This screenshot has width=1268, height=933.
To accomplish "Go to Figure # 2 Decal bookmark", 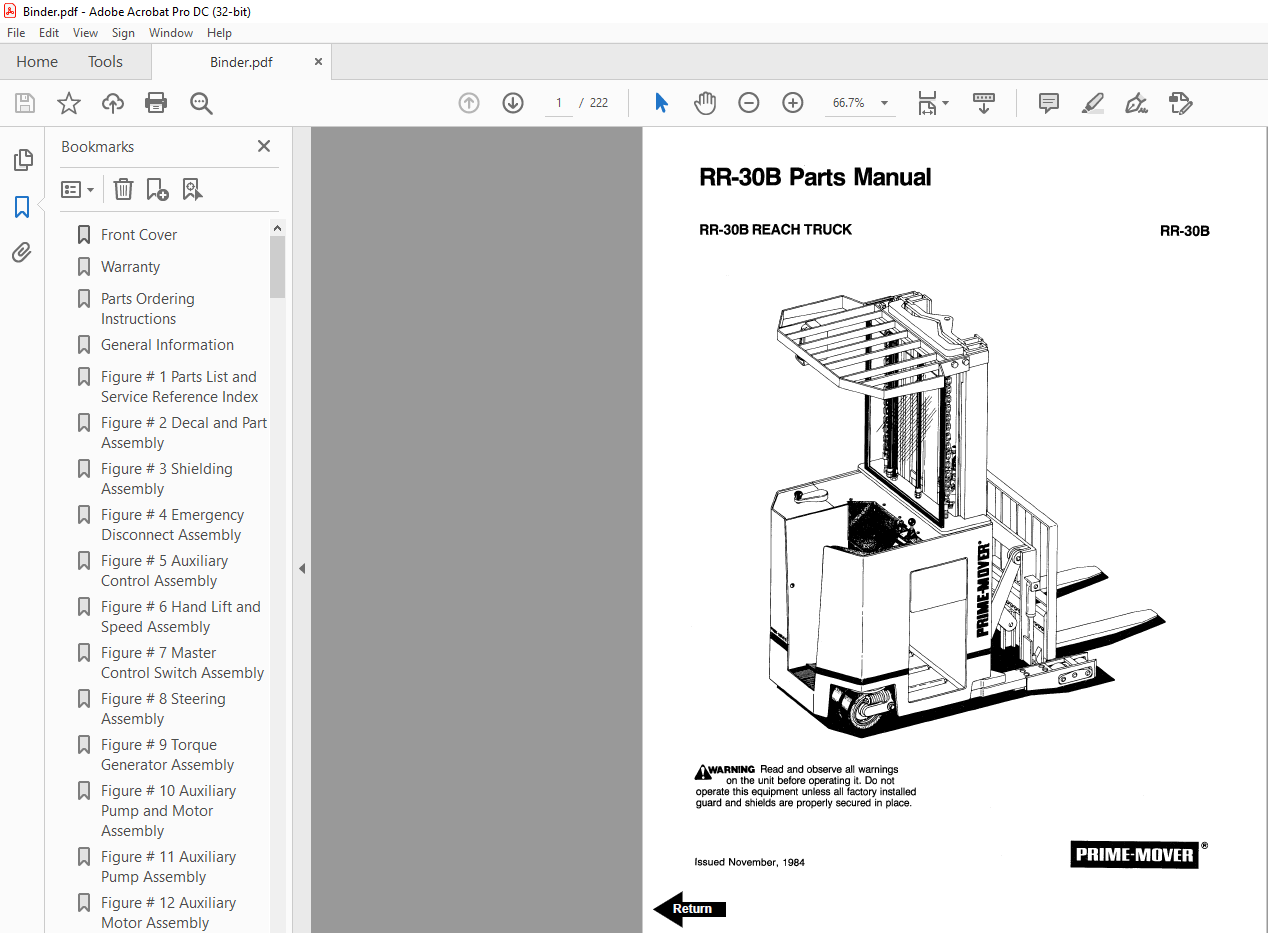I will (183, 433).
